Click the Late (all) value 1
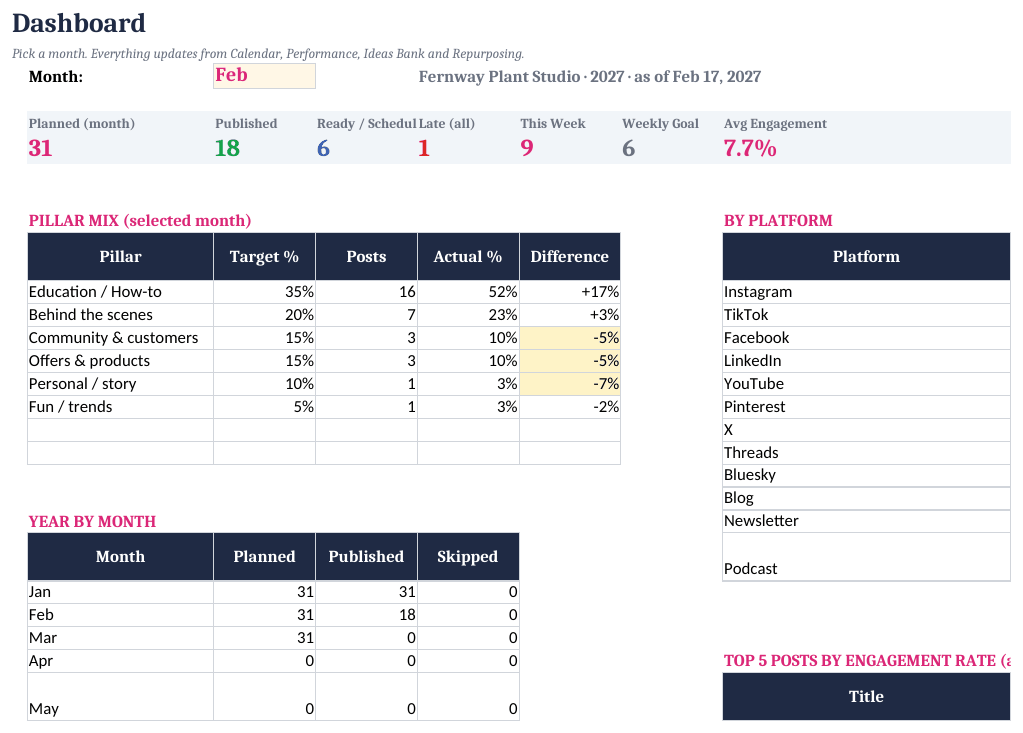 pos(423,148)
